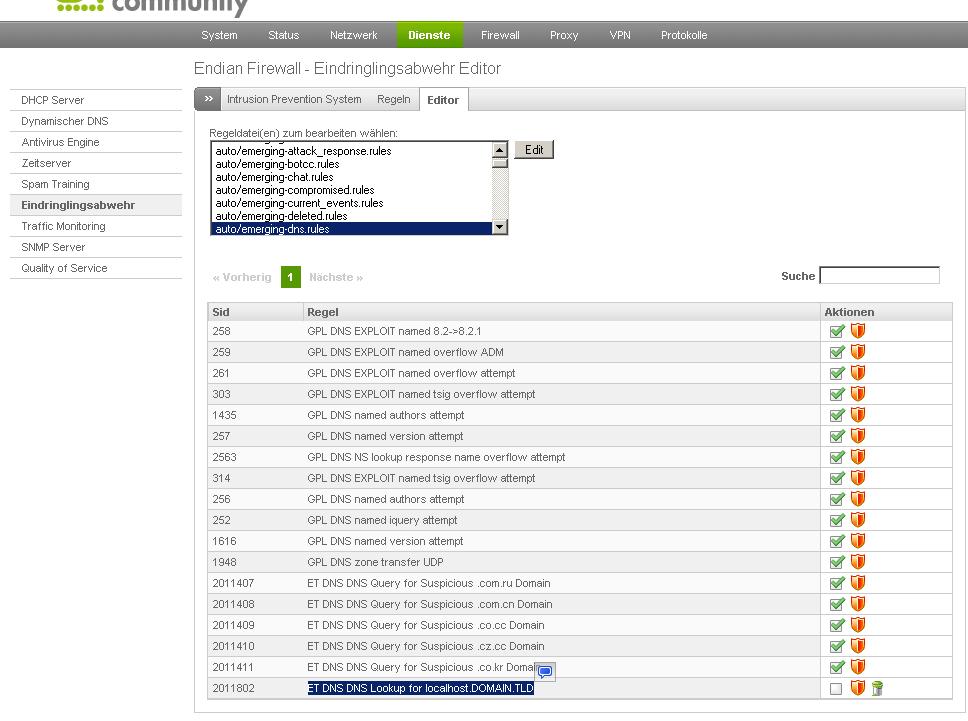Click page number 1 in pagination
The image size is (968, 721).
[290, 277]
